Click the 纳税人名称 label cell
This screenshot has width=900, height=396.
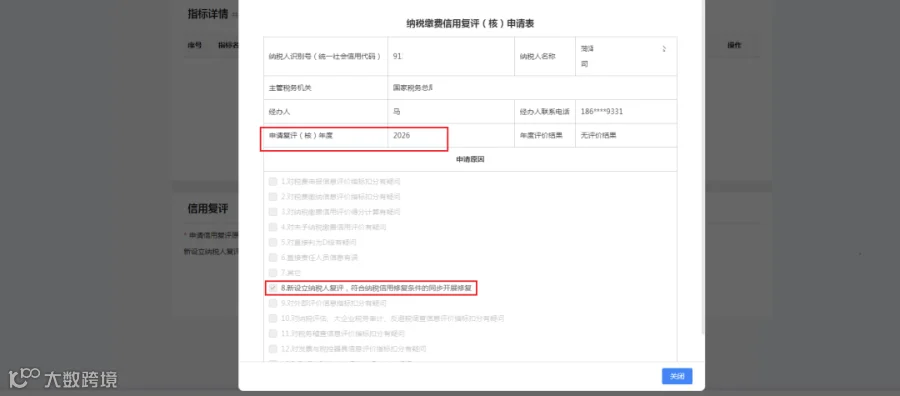(x=545, y=56)
